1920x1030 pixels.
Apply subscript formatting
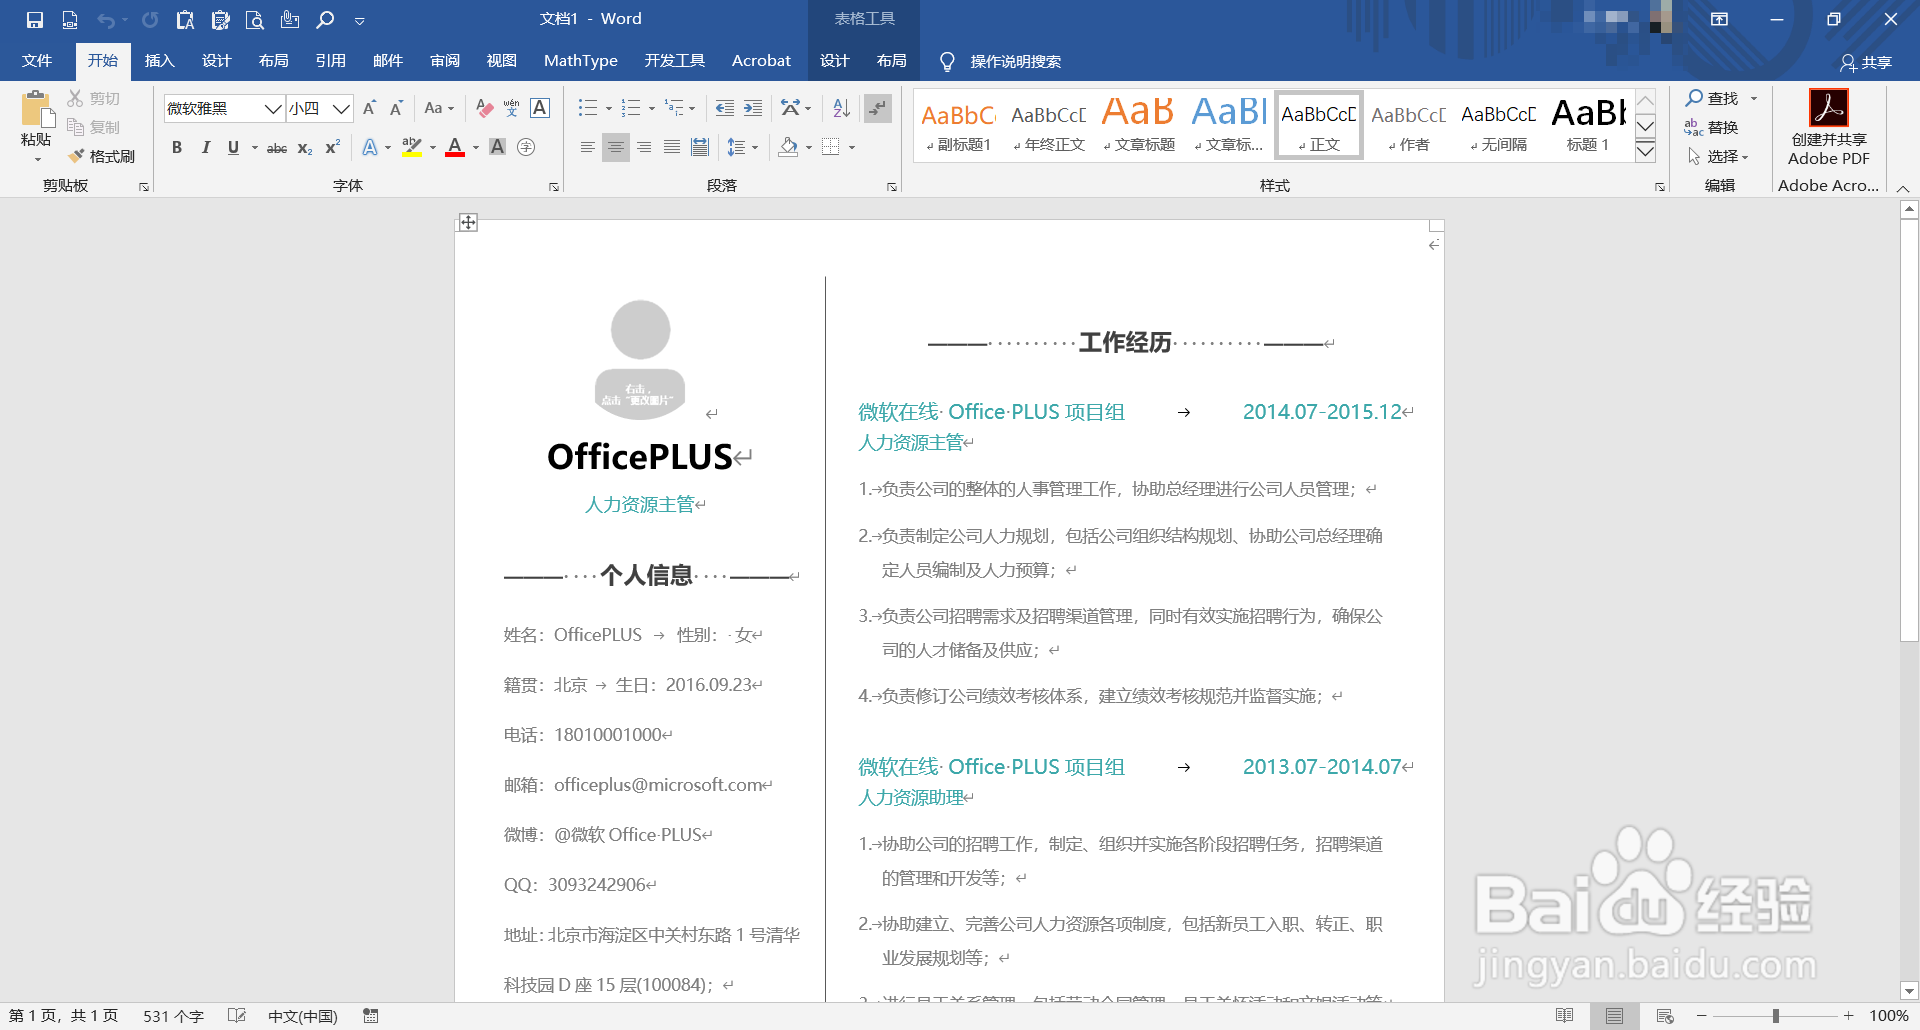tap(303, 148)
